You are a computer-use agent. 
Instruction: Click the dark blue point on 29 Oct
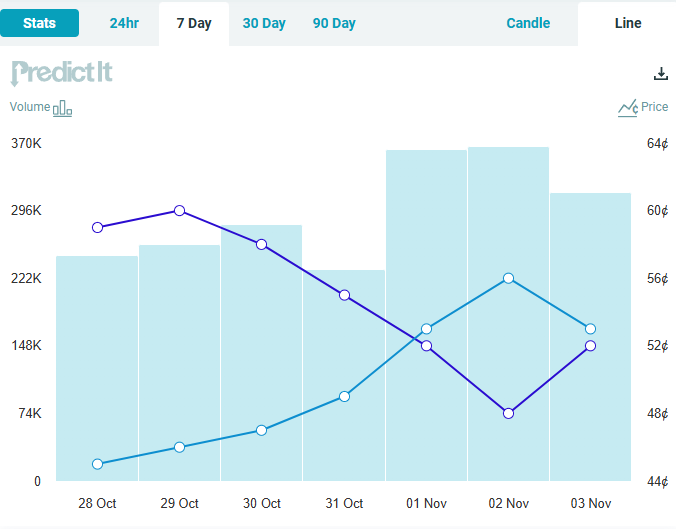[x=179, y=210]
